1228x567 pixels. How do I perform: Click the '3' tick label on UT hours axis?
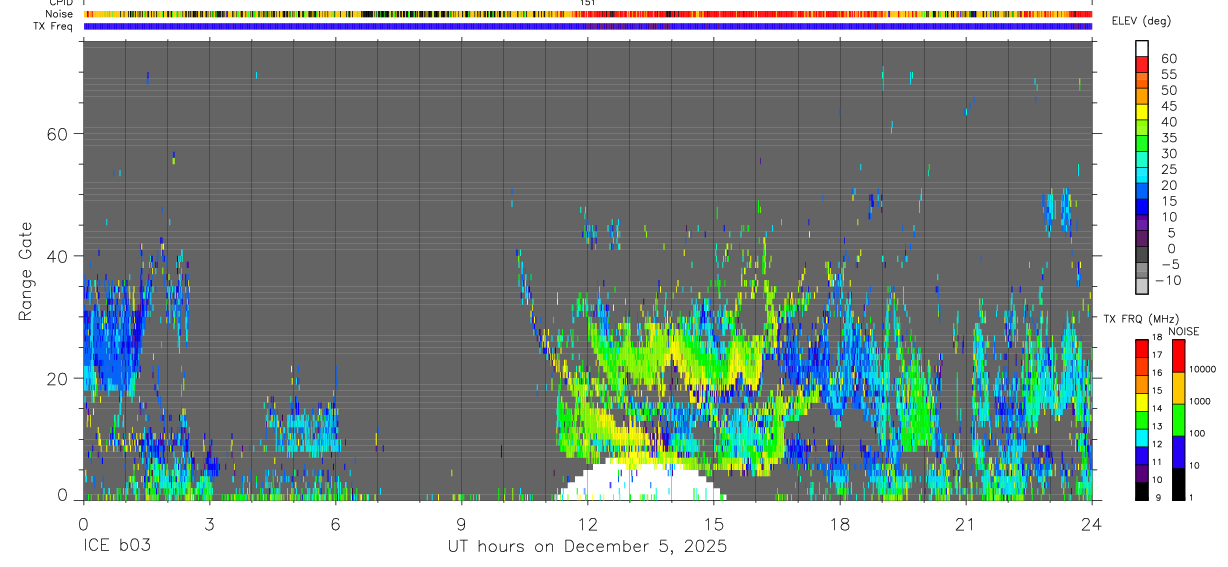pyautogui.click(x=209, y=523)
